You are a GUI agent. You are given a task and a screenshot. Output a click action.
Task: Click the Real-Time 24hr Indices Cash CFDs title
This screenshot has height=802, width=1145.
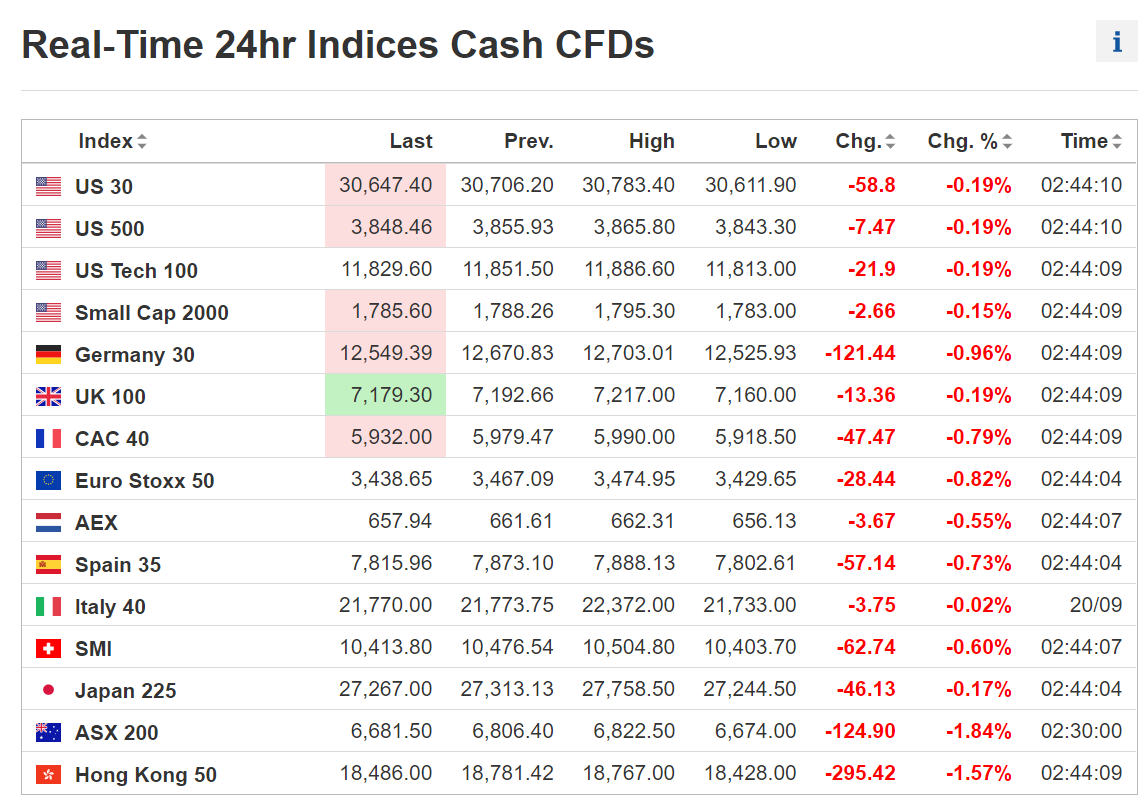[337, 45]
